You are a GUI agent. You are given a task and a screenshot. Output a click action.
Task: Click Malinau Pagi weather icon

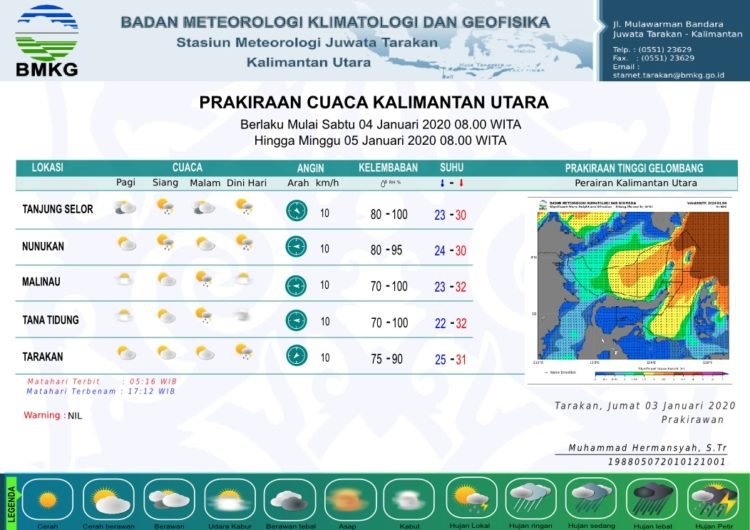click(124, 279)
